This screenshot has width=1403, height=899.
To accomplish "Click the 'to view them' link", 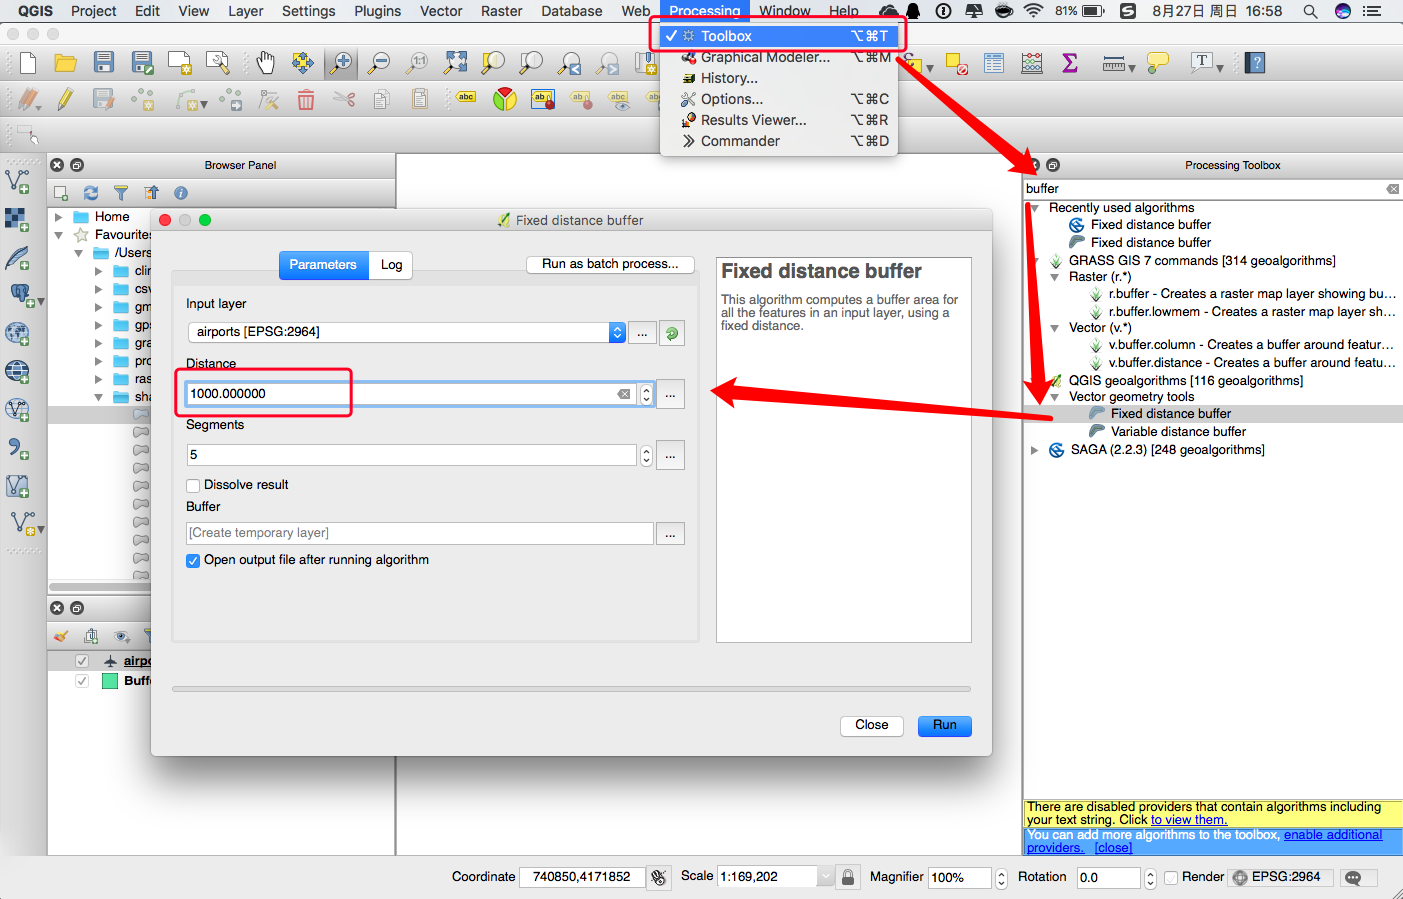I will [1189, 820].
